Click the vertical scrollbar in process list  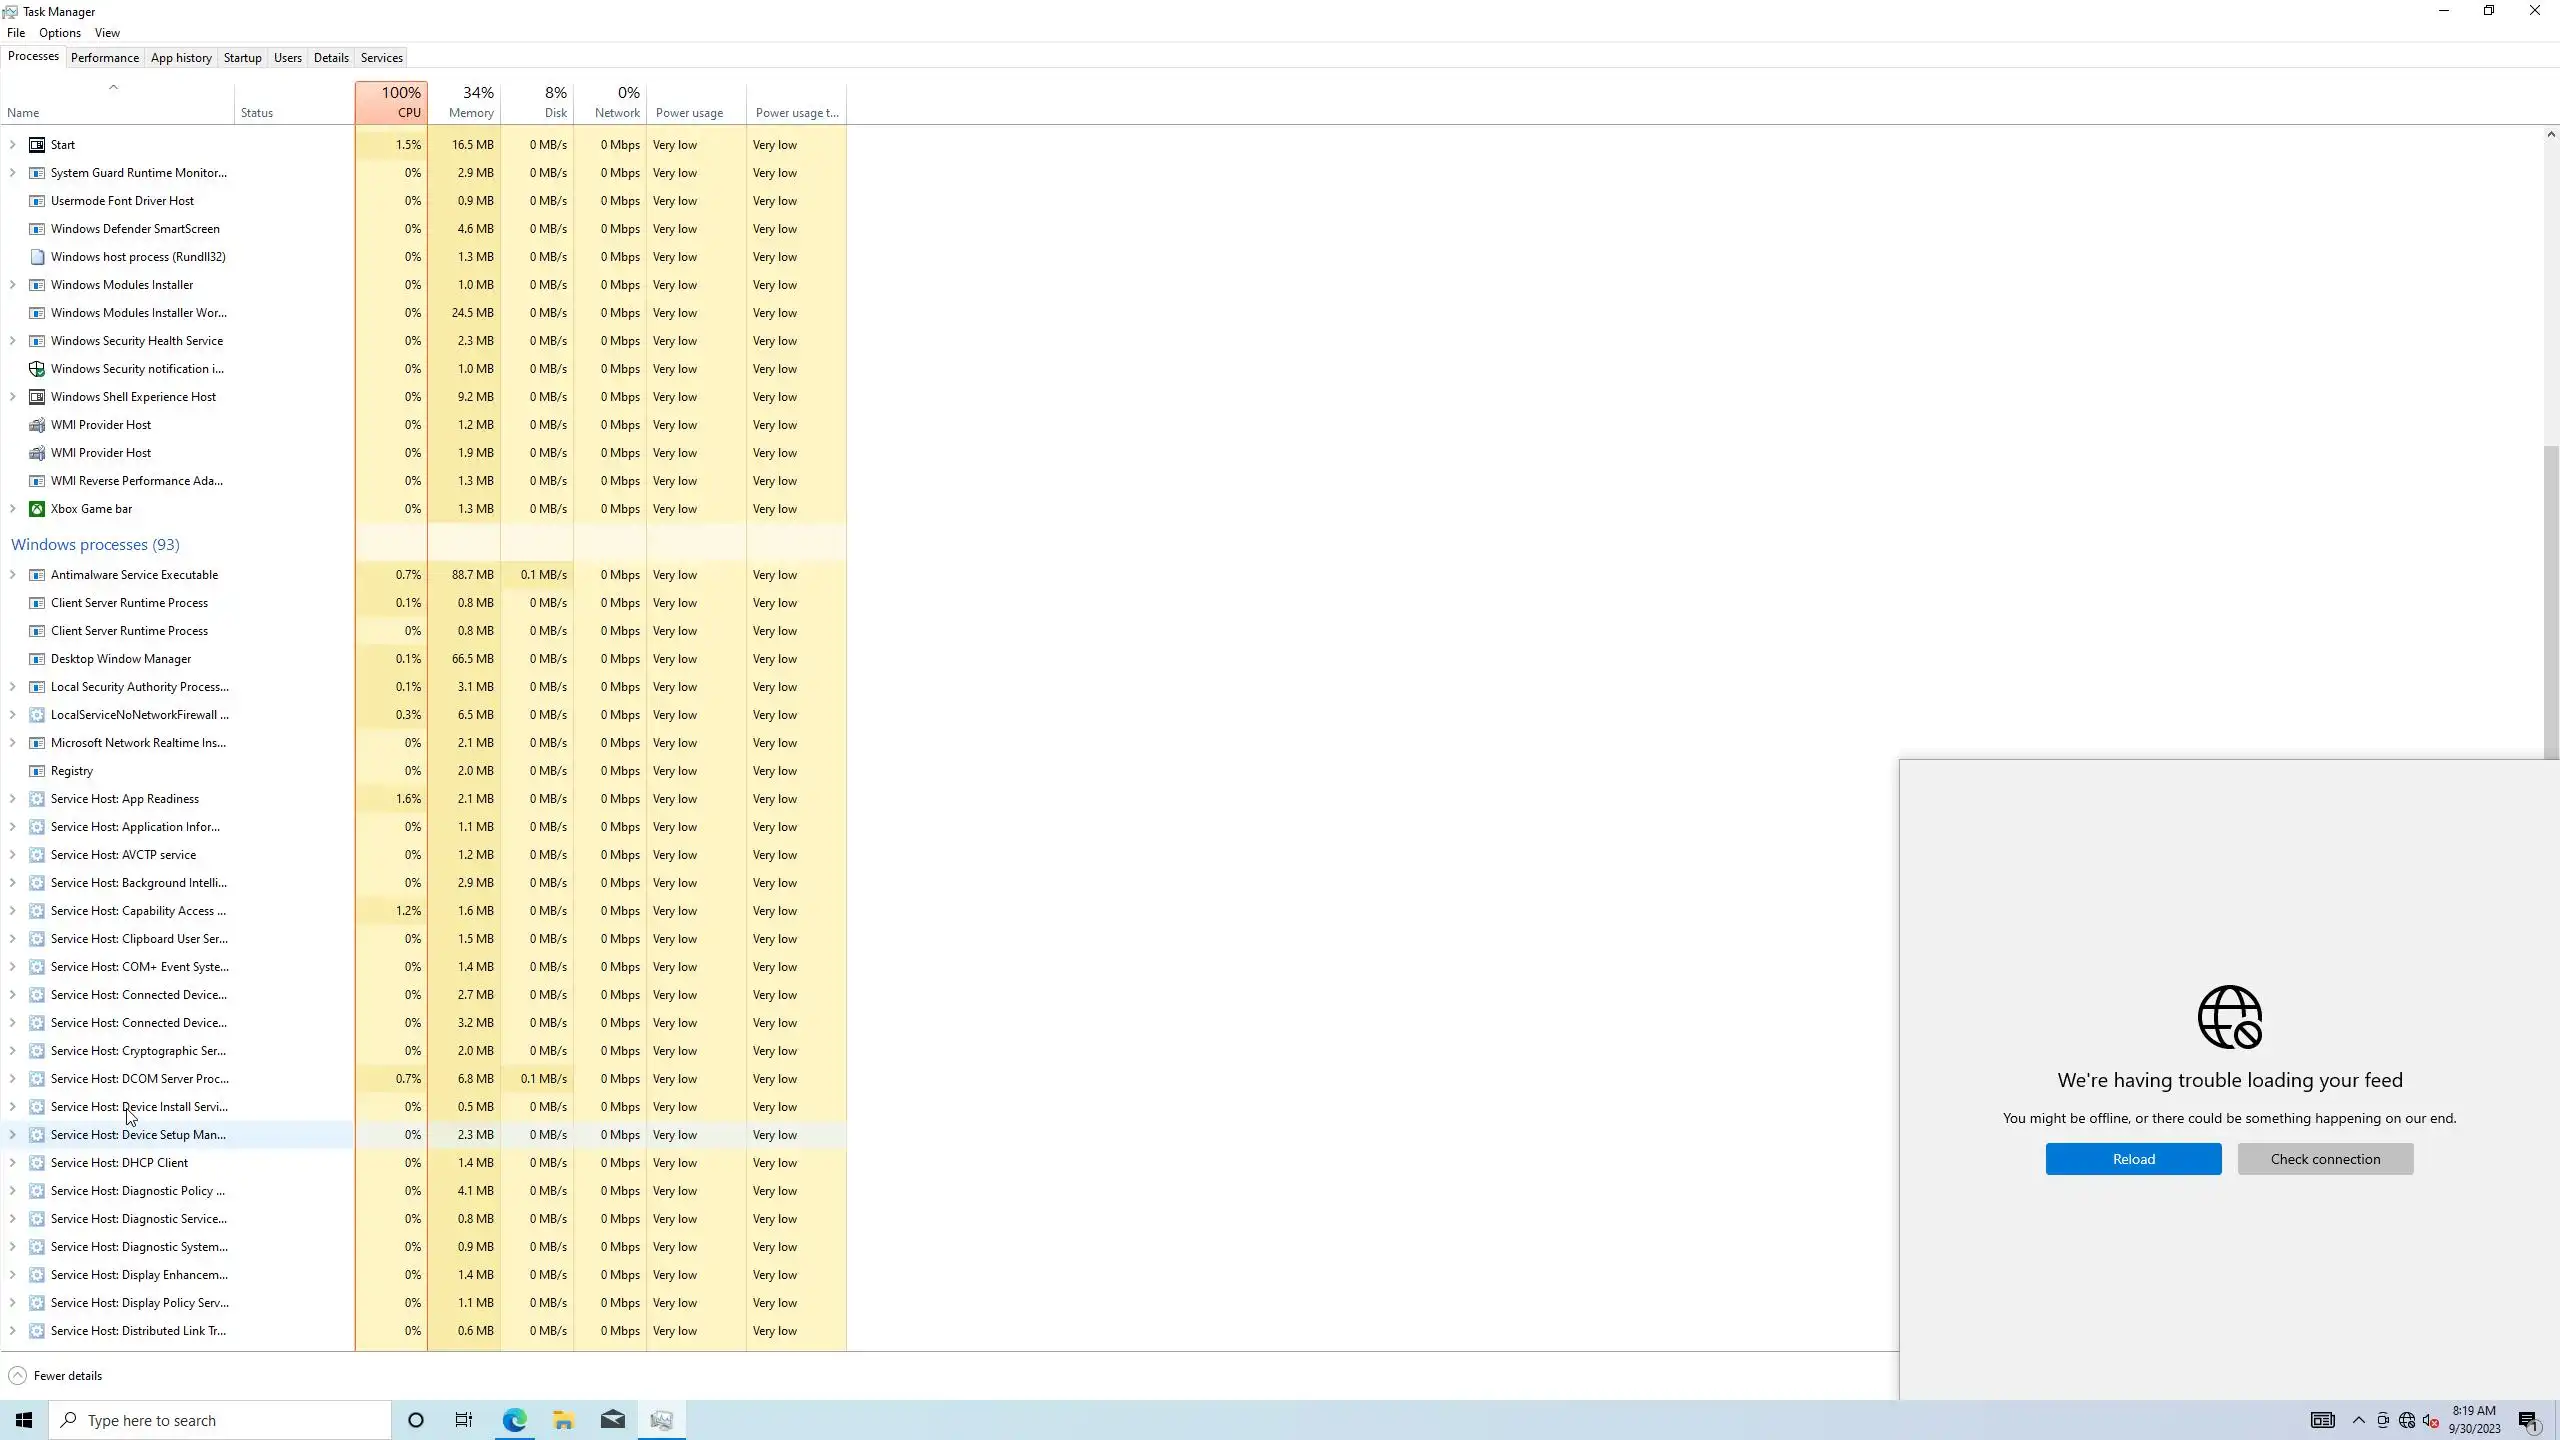(x=2550, y=600)
